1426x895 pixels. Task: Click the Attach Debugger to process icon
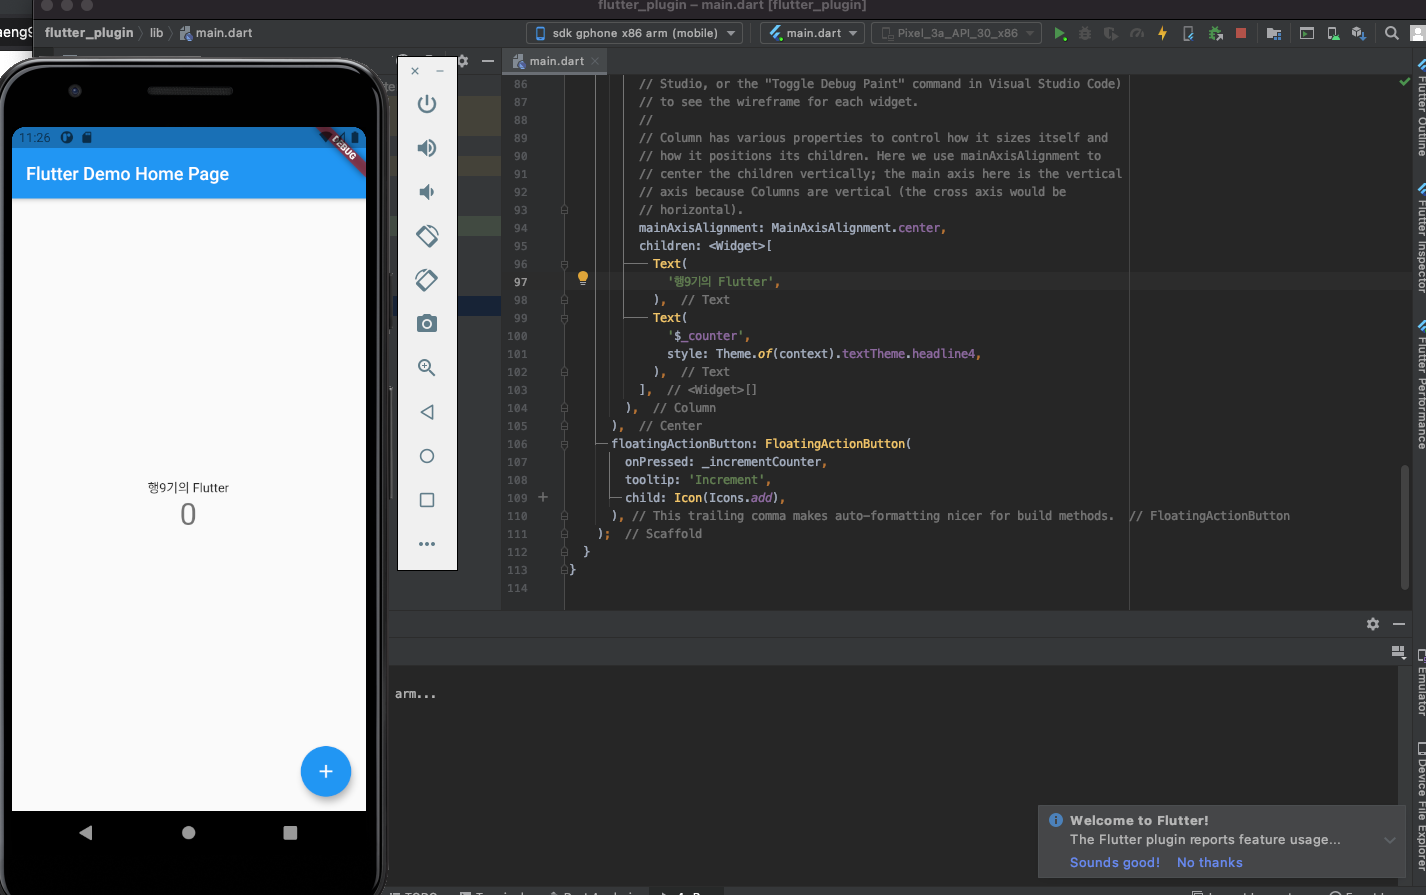pos(1215,33)
